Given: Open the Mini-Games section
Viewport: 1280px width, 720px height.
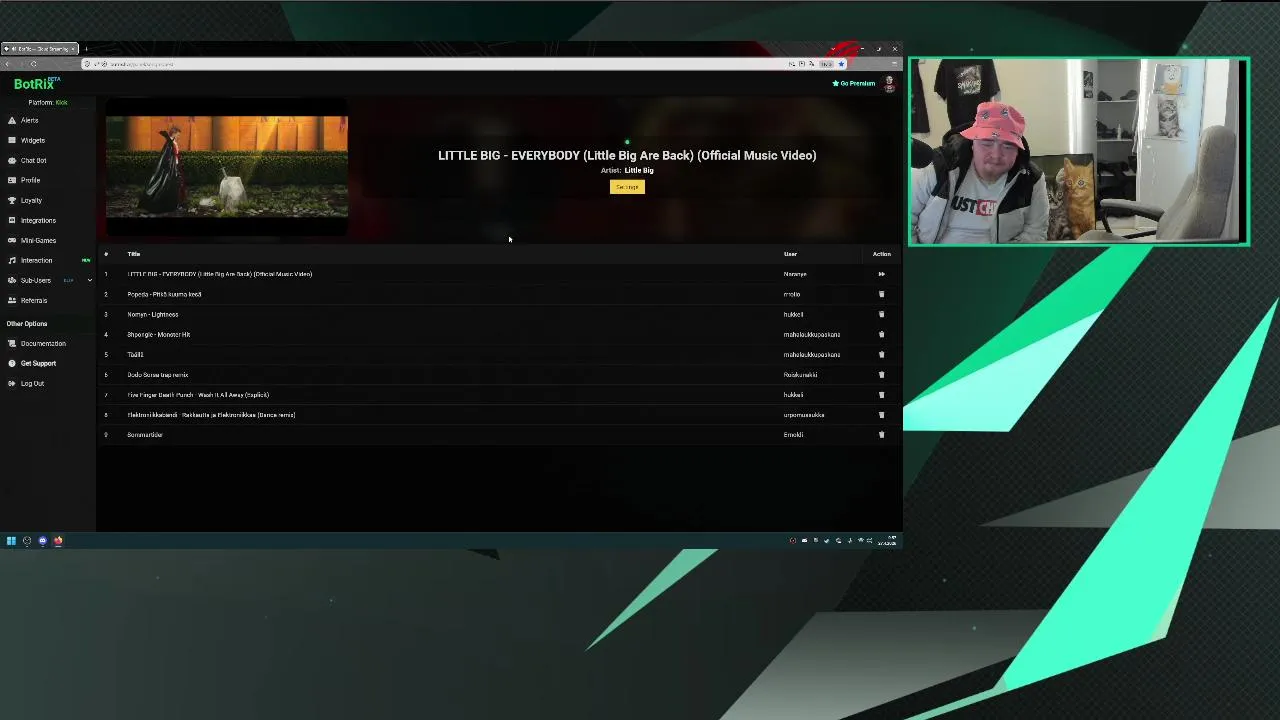Looking at the screenshot, I should [x=38, y=240].
